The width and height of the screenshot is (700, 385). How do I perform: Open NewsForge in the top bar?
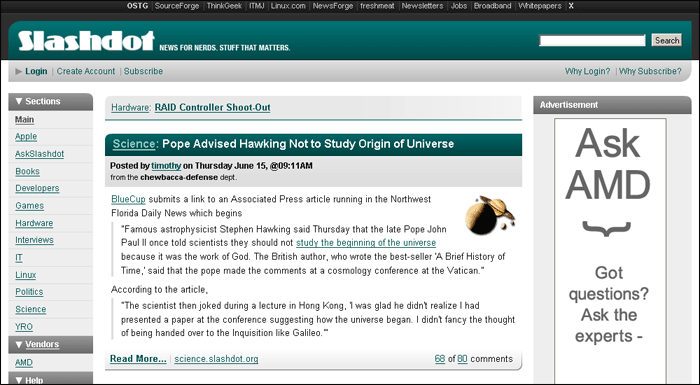point(333,6)
